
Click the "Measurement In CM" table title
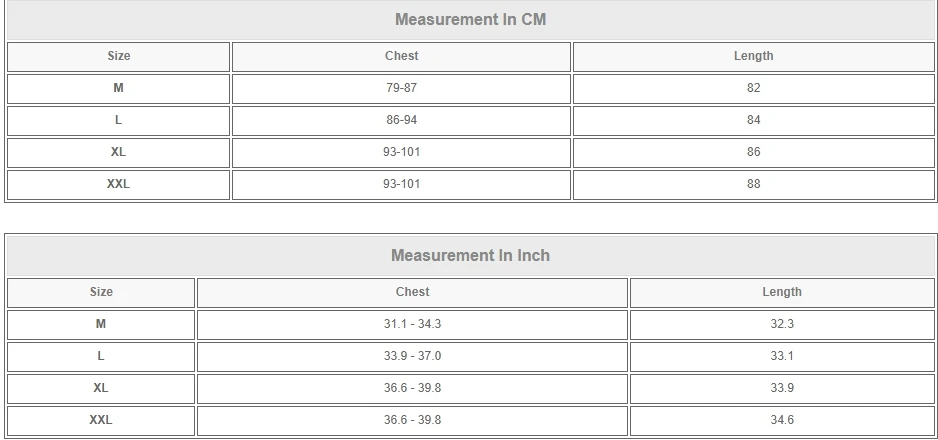(x=470, y=19)
